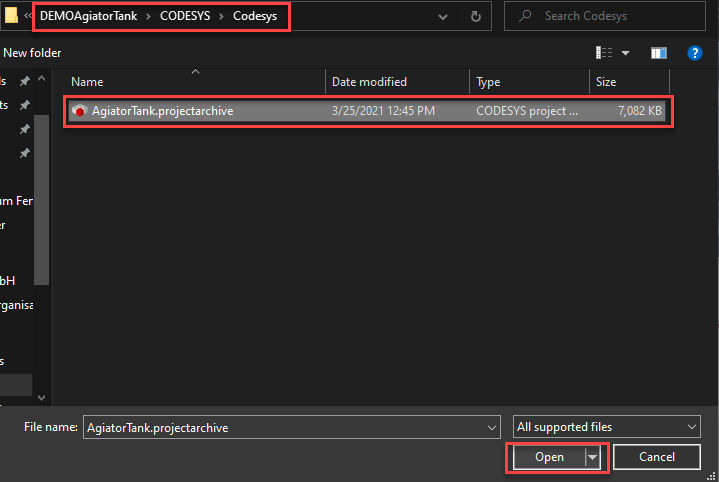719x482 pixels.
Task: Open the arrow between DEMOAgiatorTank and CODESYS
Action: 148,17
